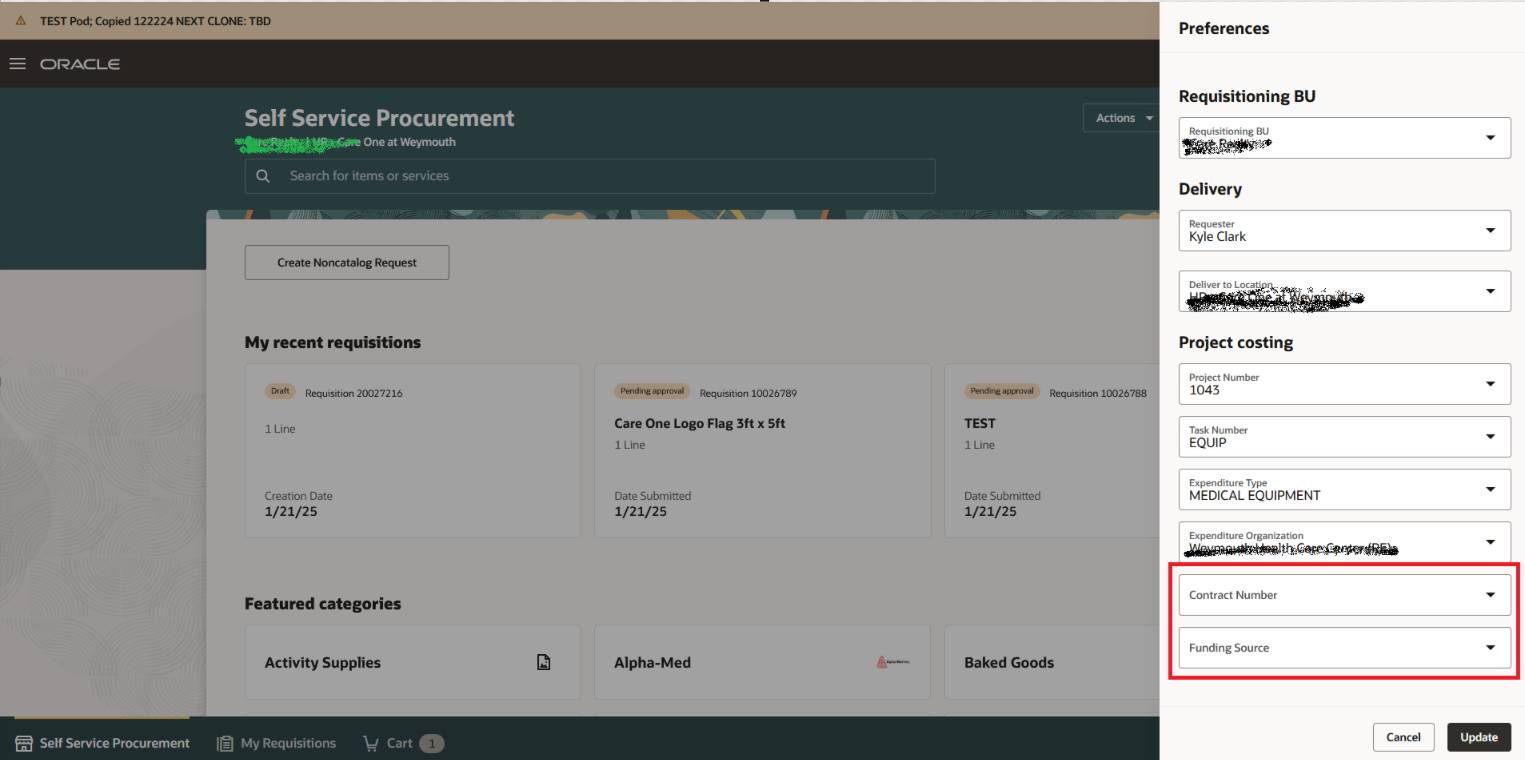Click the document icon beside Activity Supplies

click(543, 662)
